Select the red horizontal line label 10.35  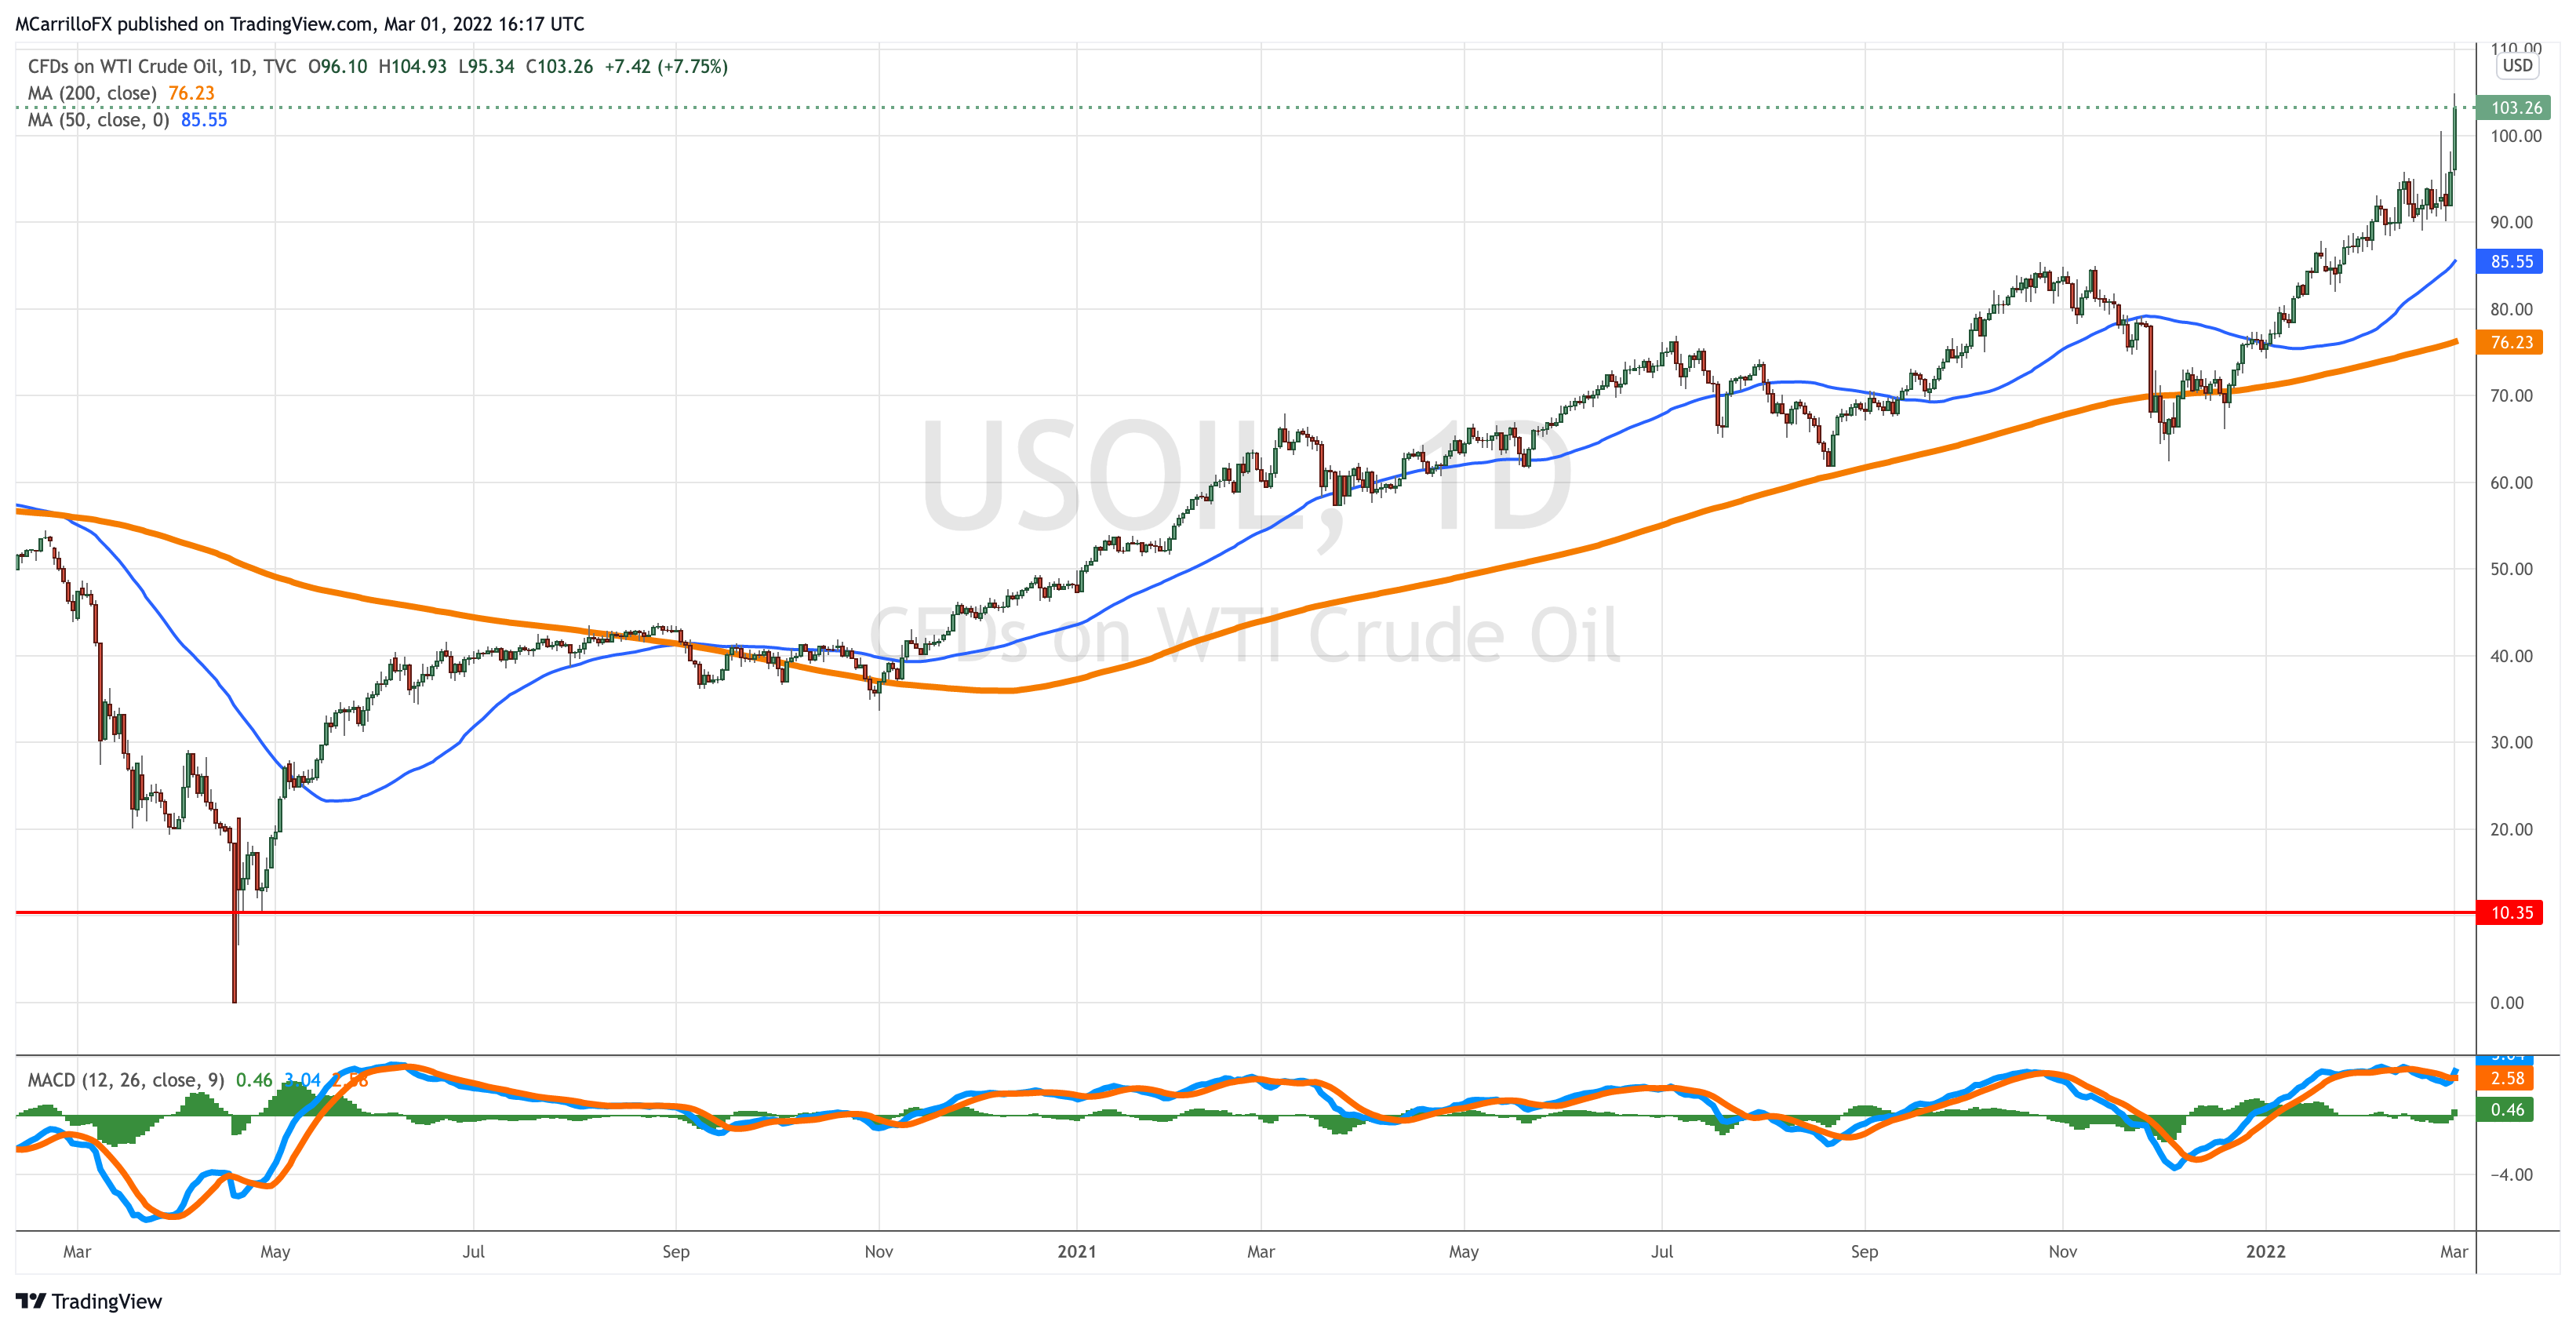(x=2510, y=912)
